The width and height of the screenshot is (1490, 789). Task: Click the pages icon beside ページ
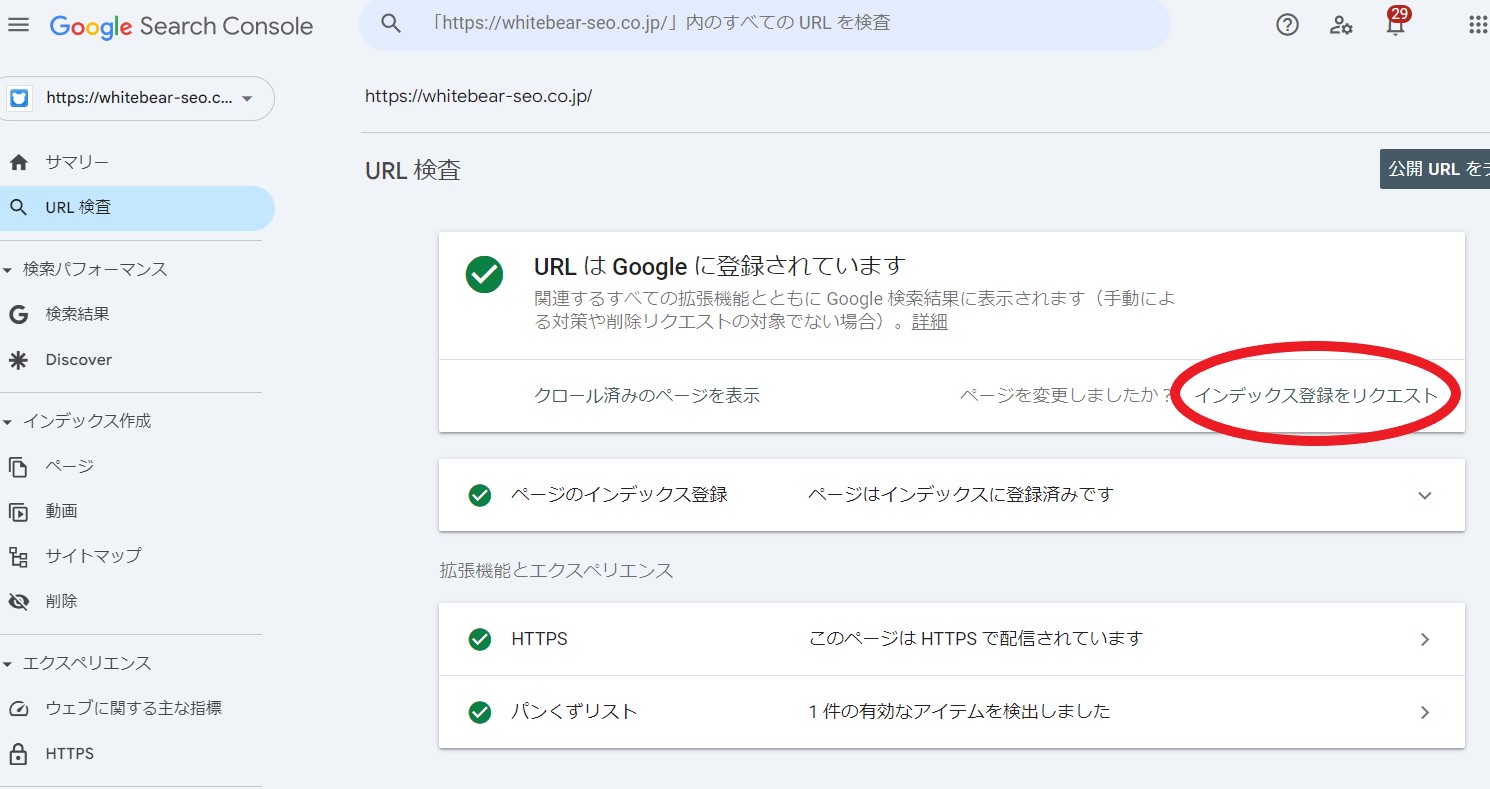tap(18, 466)
